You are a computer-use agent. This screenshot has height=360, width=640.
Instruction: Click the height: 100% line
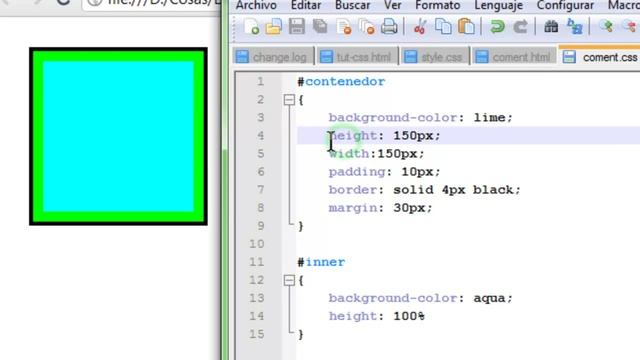377,316
